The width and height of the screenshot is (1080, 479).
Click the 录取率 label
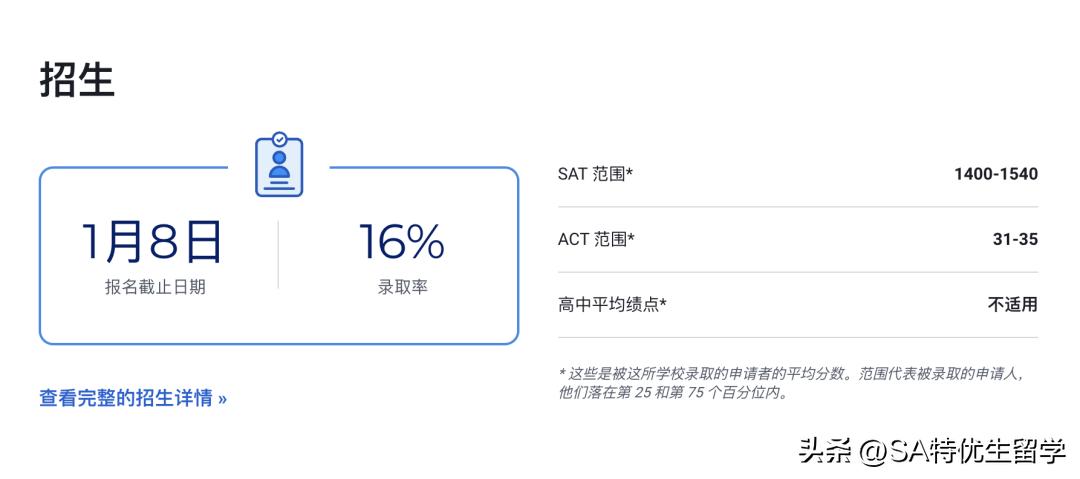click(x=402, y=287)
